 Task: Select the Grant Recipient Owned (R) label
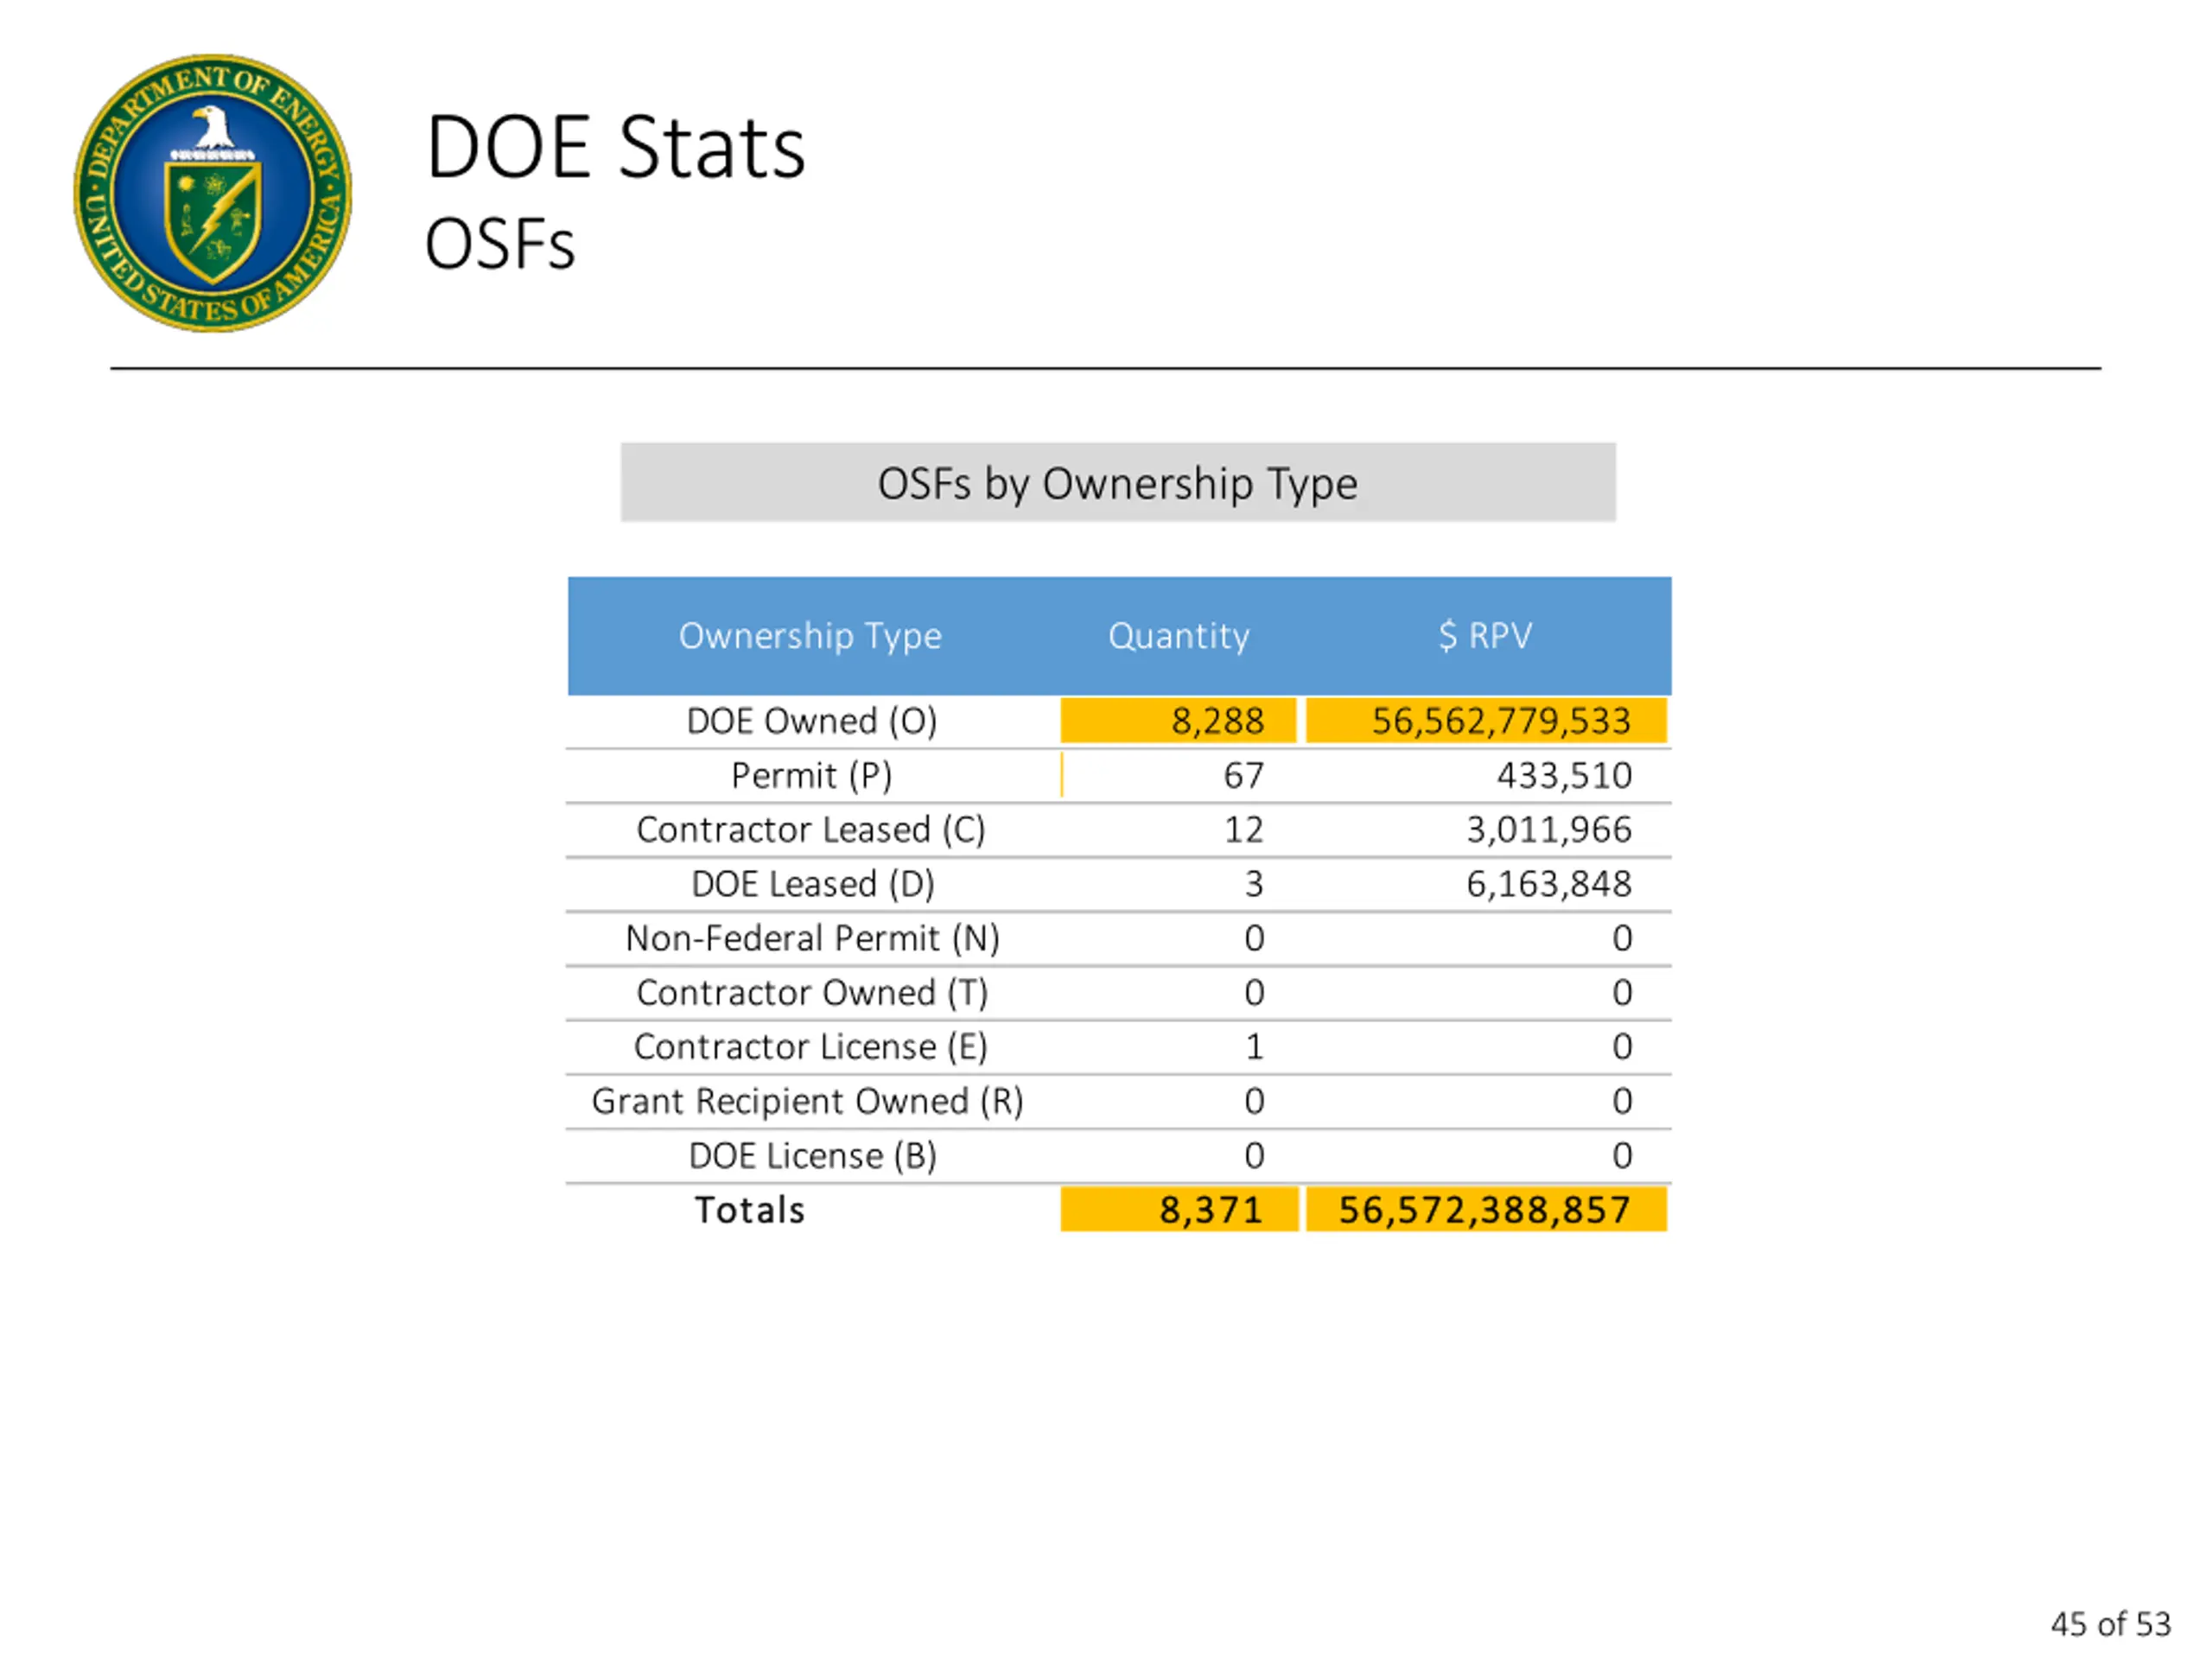(x=807, y=1102)
